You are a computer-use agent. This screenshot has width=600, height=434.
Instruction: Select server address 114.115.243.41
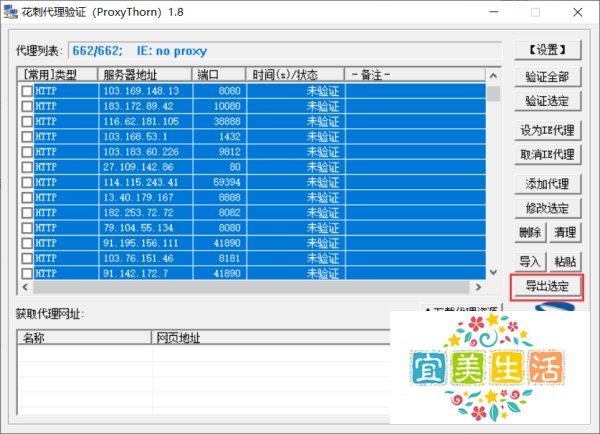click(x=141, y=182)
